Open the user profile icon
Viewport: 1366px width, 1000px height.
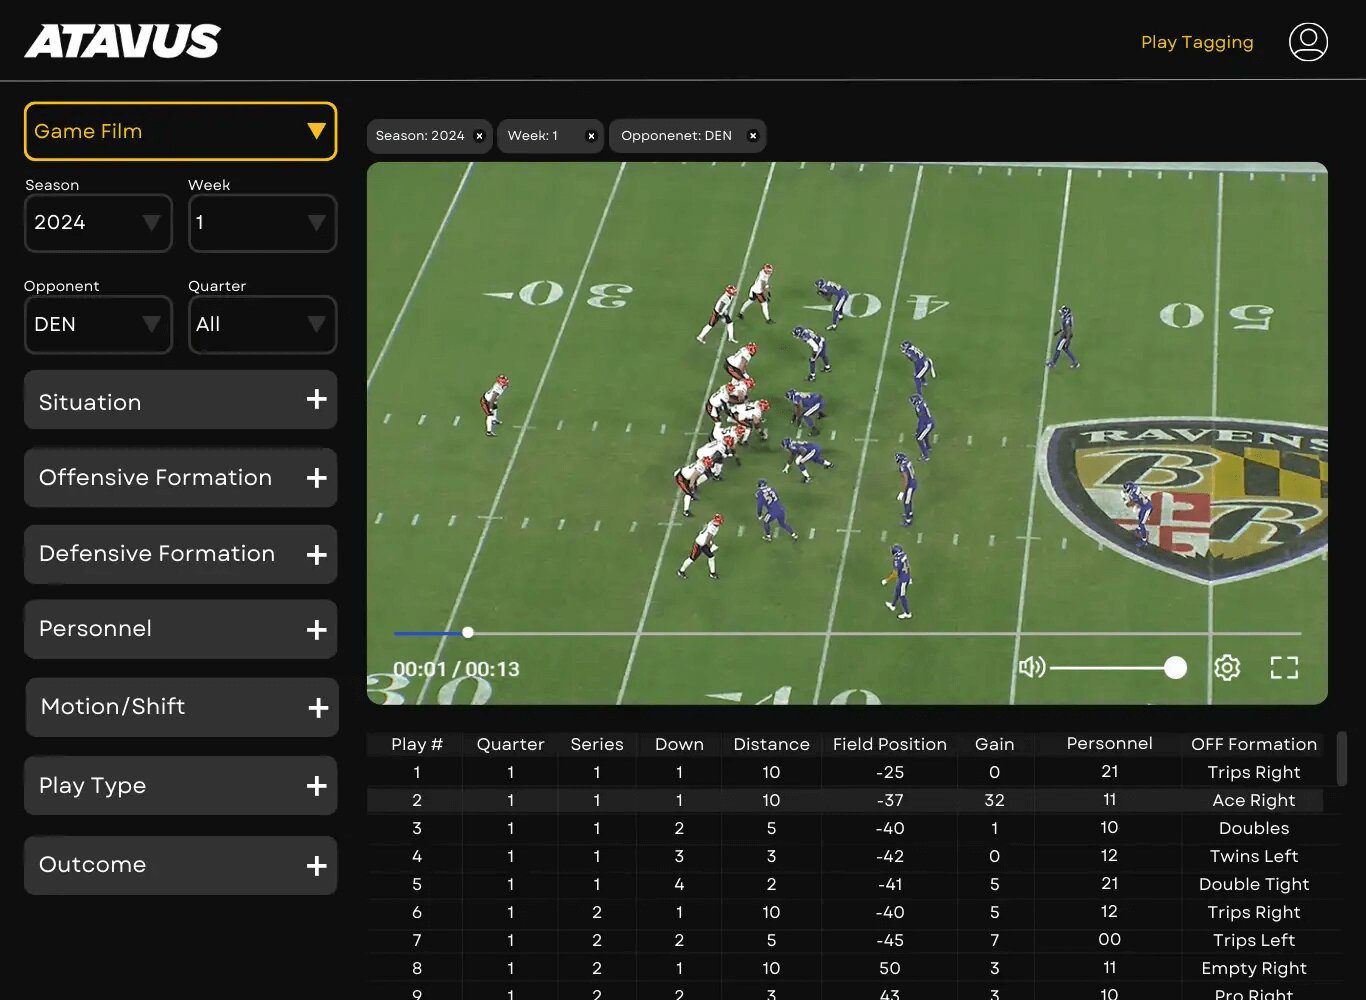pyautogui.click(x=1308, y=42)
